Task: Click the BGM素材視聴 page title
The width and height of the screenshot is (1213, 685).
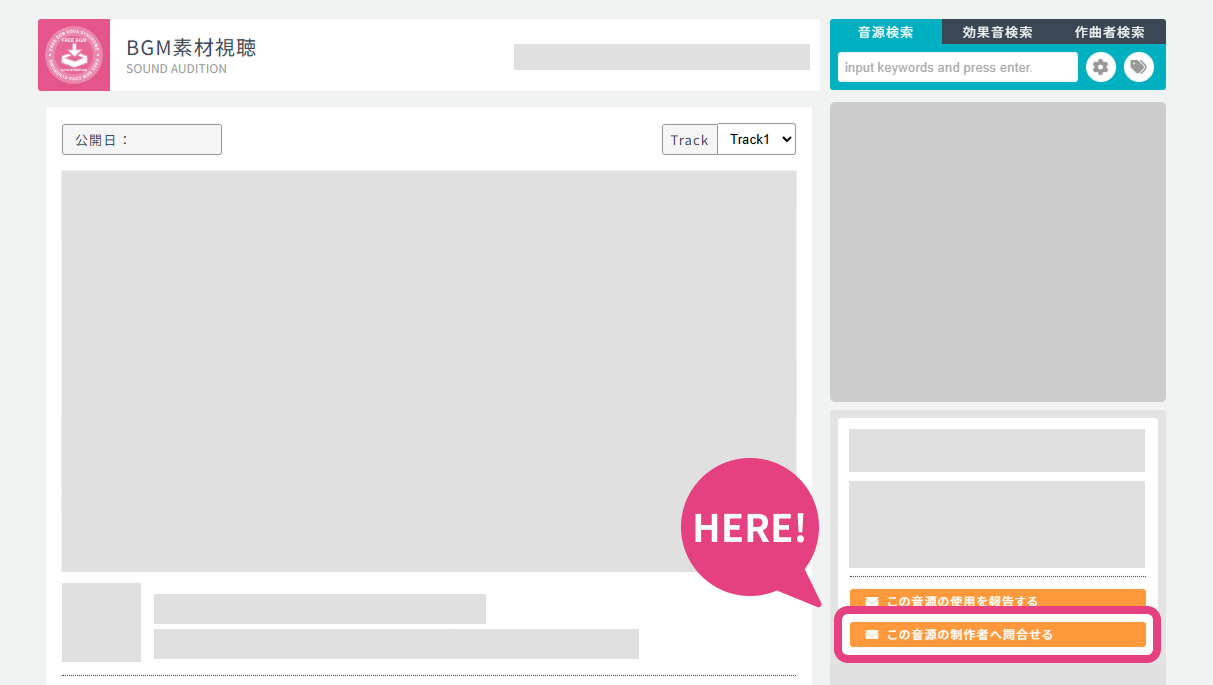Action: click(x=191, y=48)
